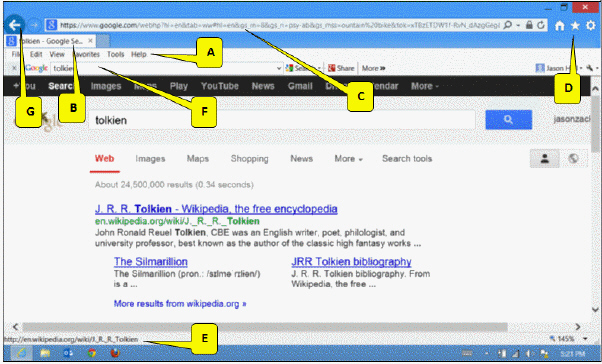The height and width of the screenshot is (364, 602).
Task: Open More results from wikipedia.org link
Action: tap(180, 304)
